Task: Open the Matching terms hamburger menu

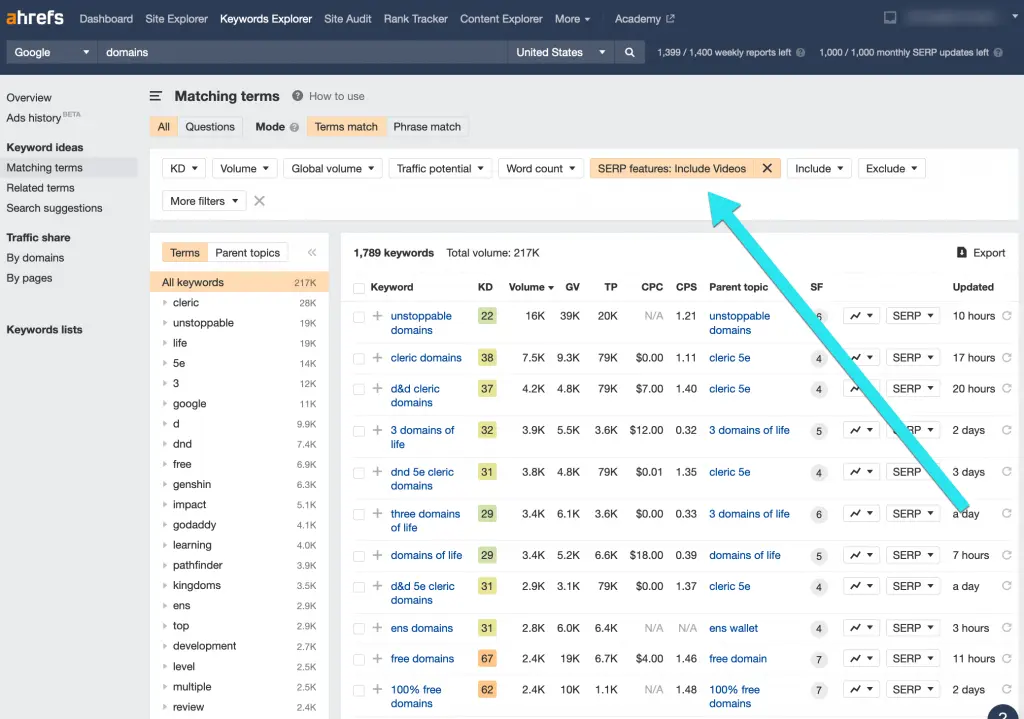Action: coord(156,95)
